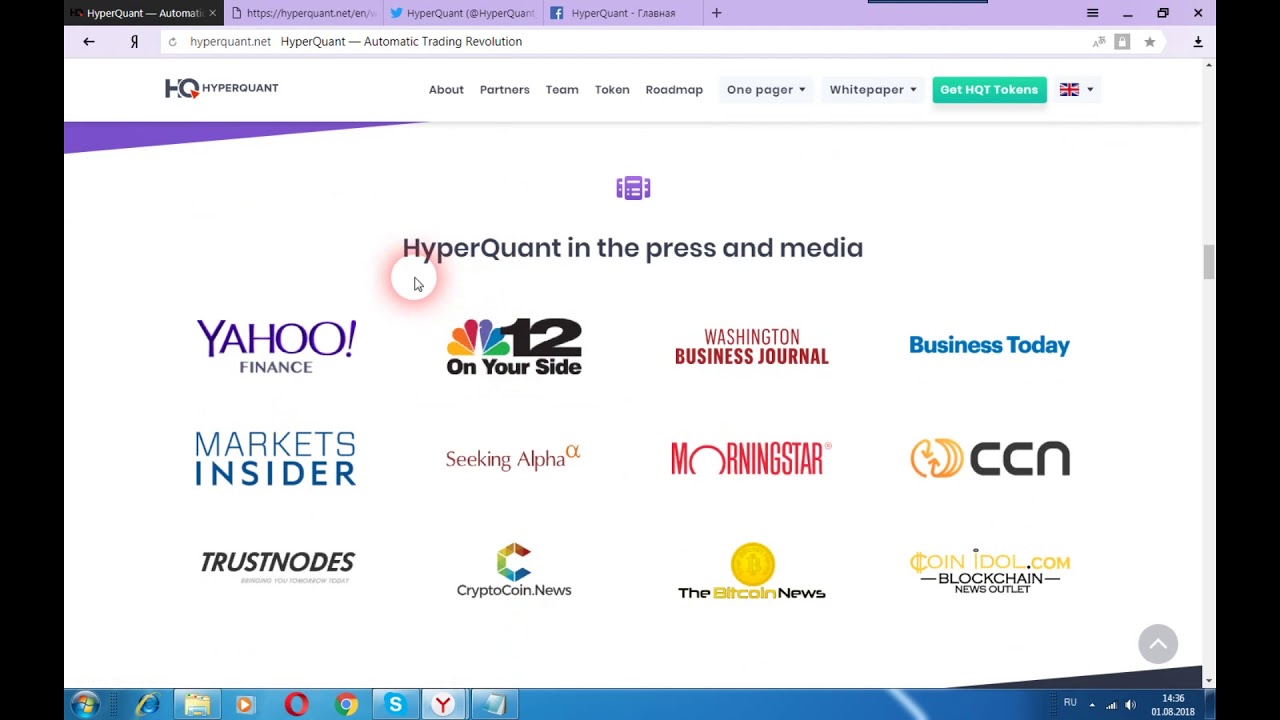Open the CryptoCoin.News logo
Viewport: 1280px width, 720px height.
tap(514, 570)
